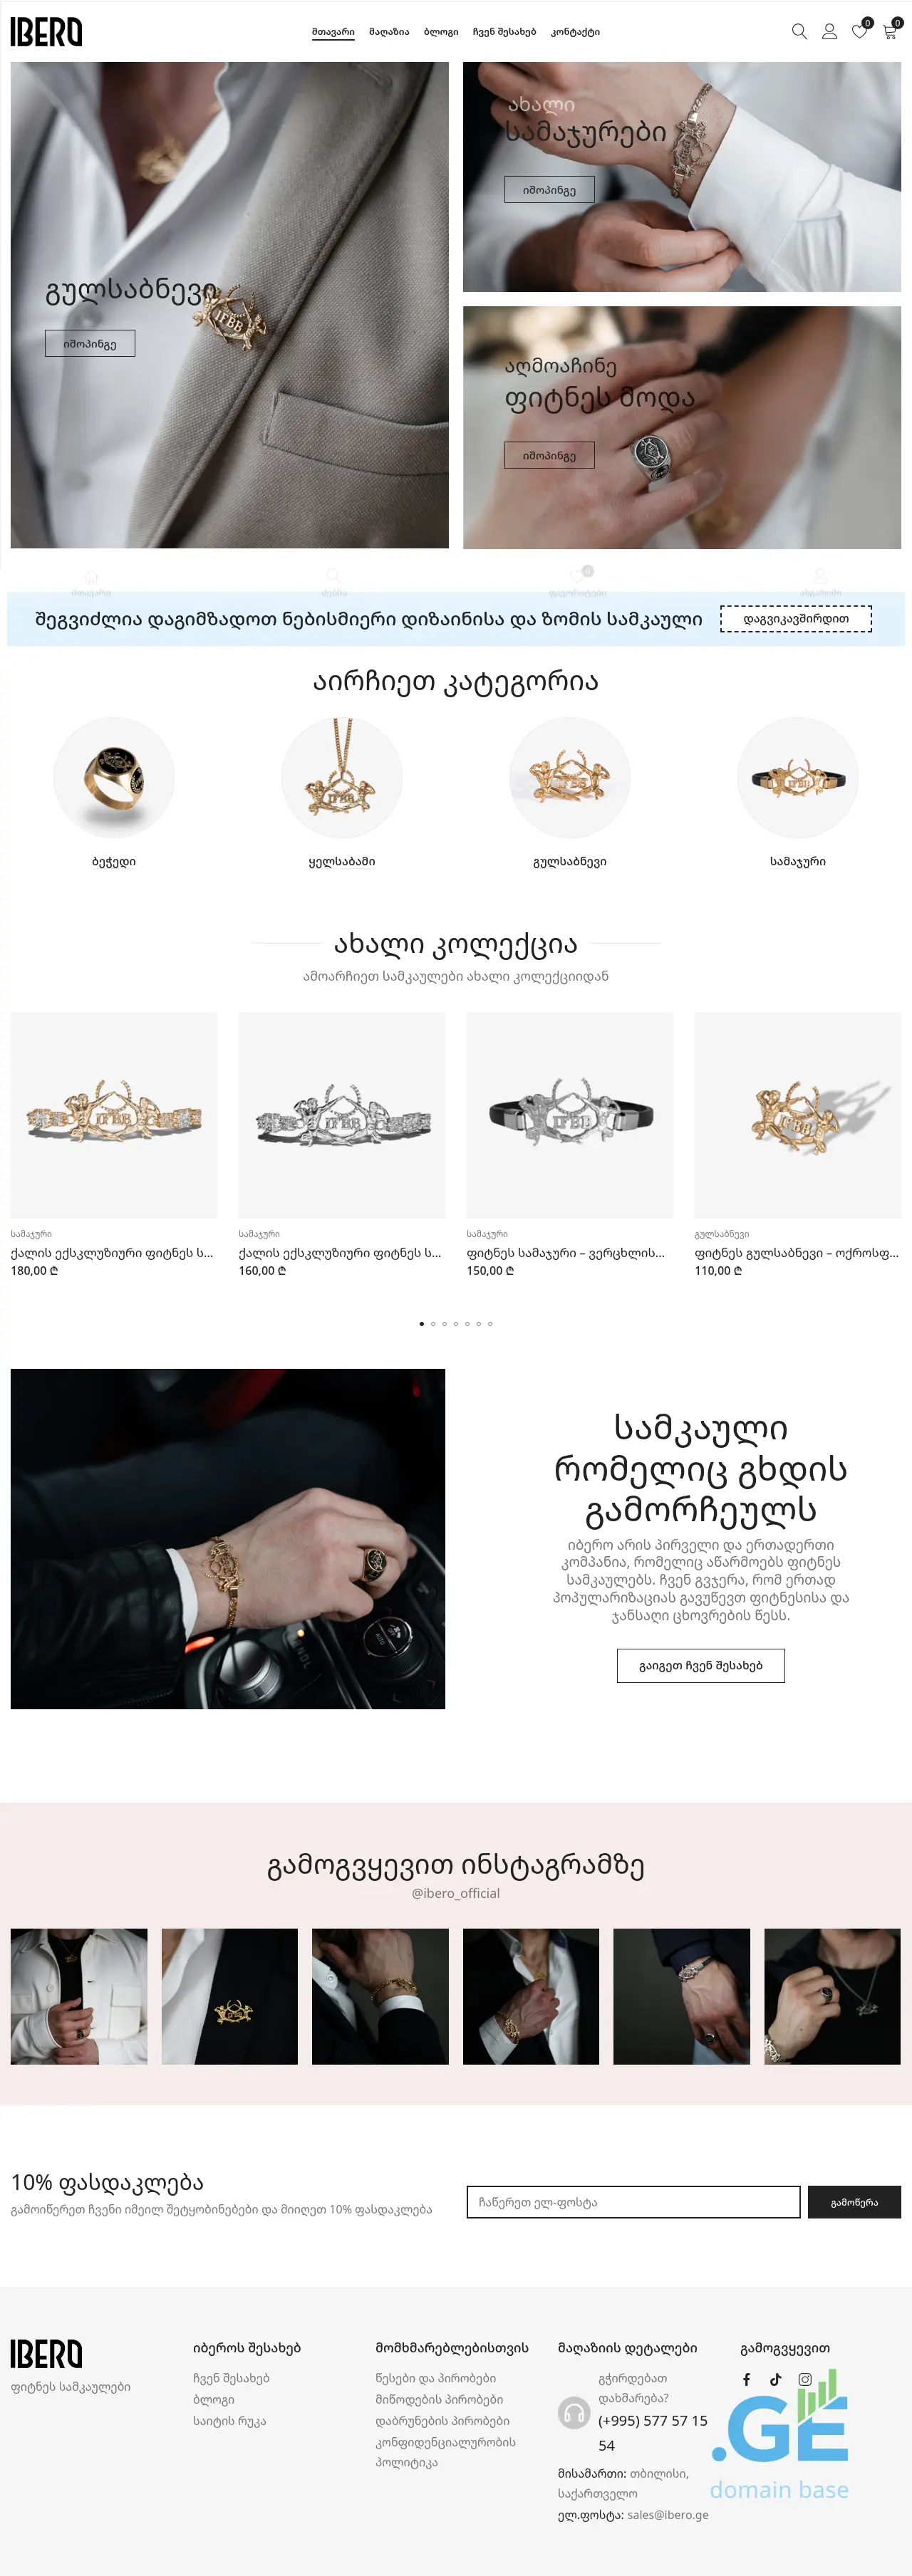Click the დაგვიკავშირდით dashed button

pos(796,619)
